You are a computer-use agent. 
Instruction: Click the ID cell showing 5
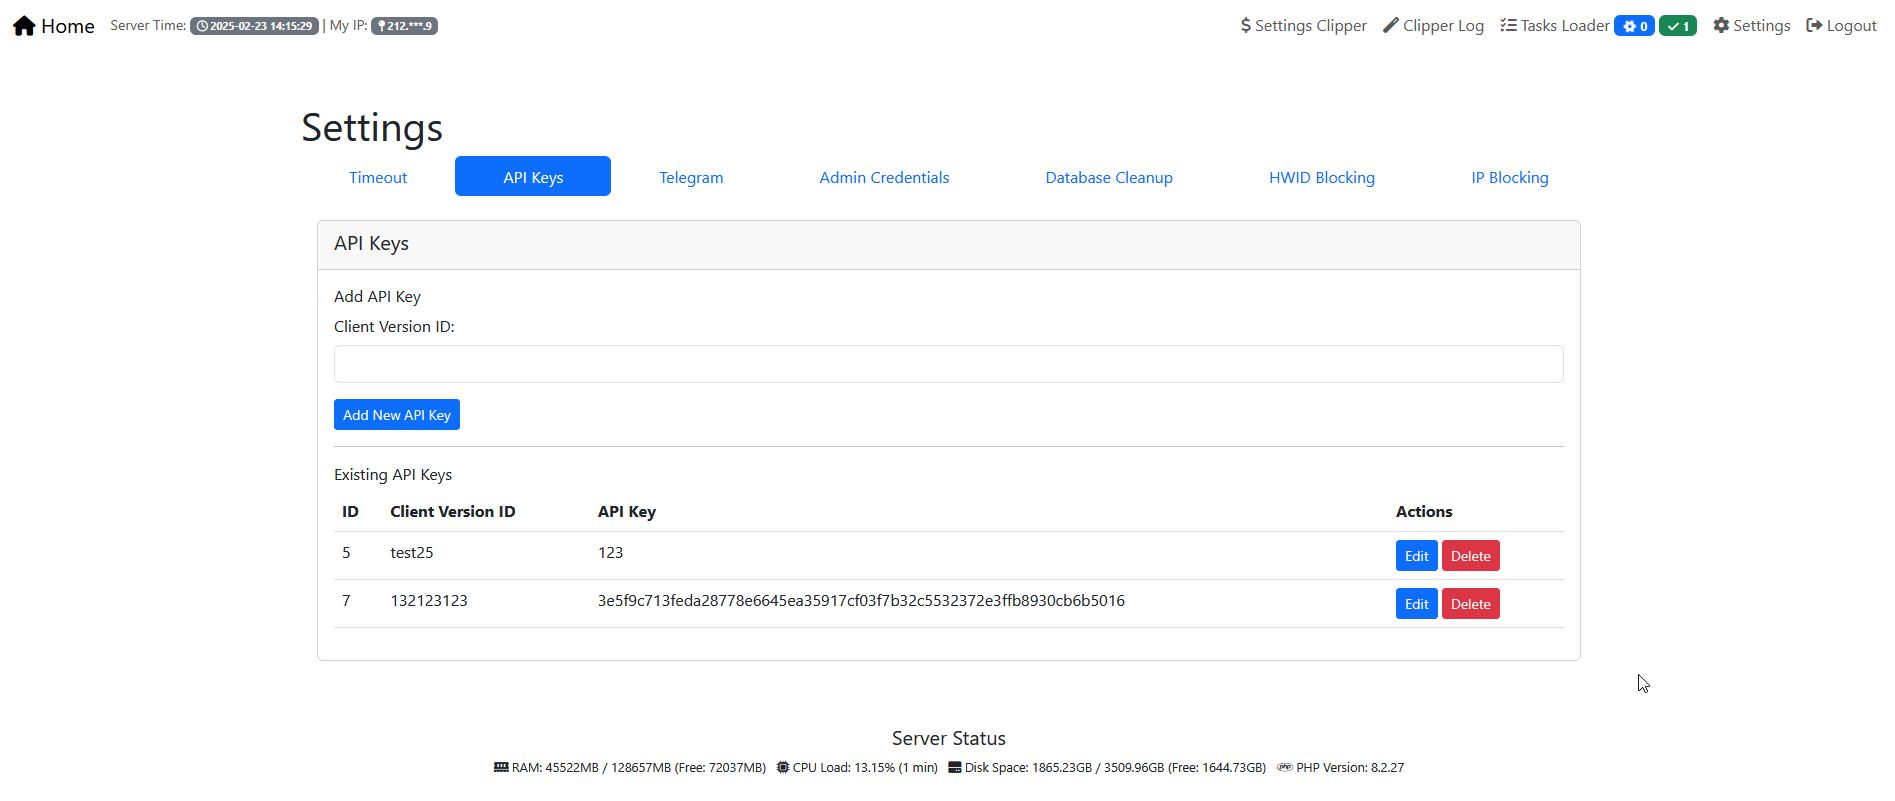tap(346, 553)
